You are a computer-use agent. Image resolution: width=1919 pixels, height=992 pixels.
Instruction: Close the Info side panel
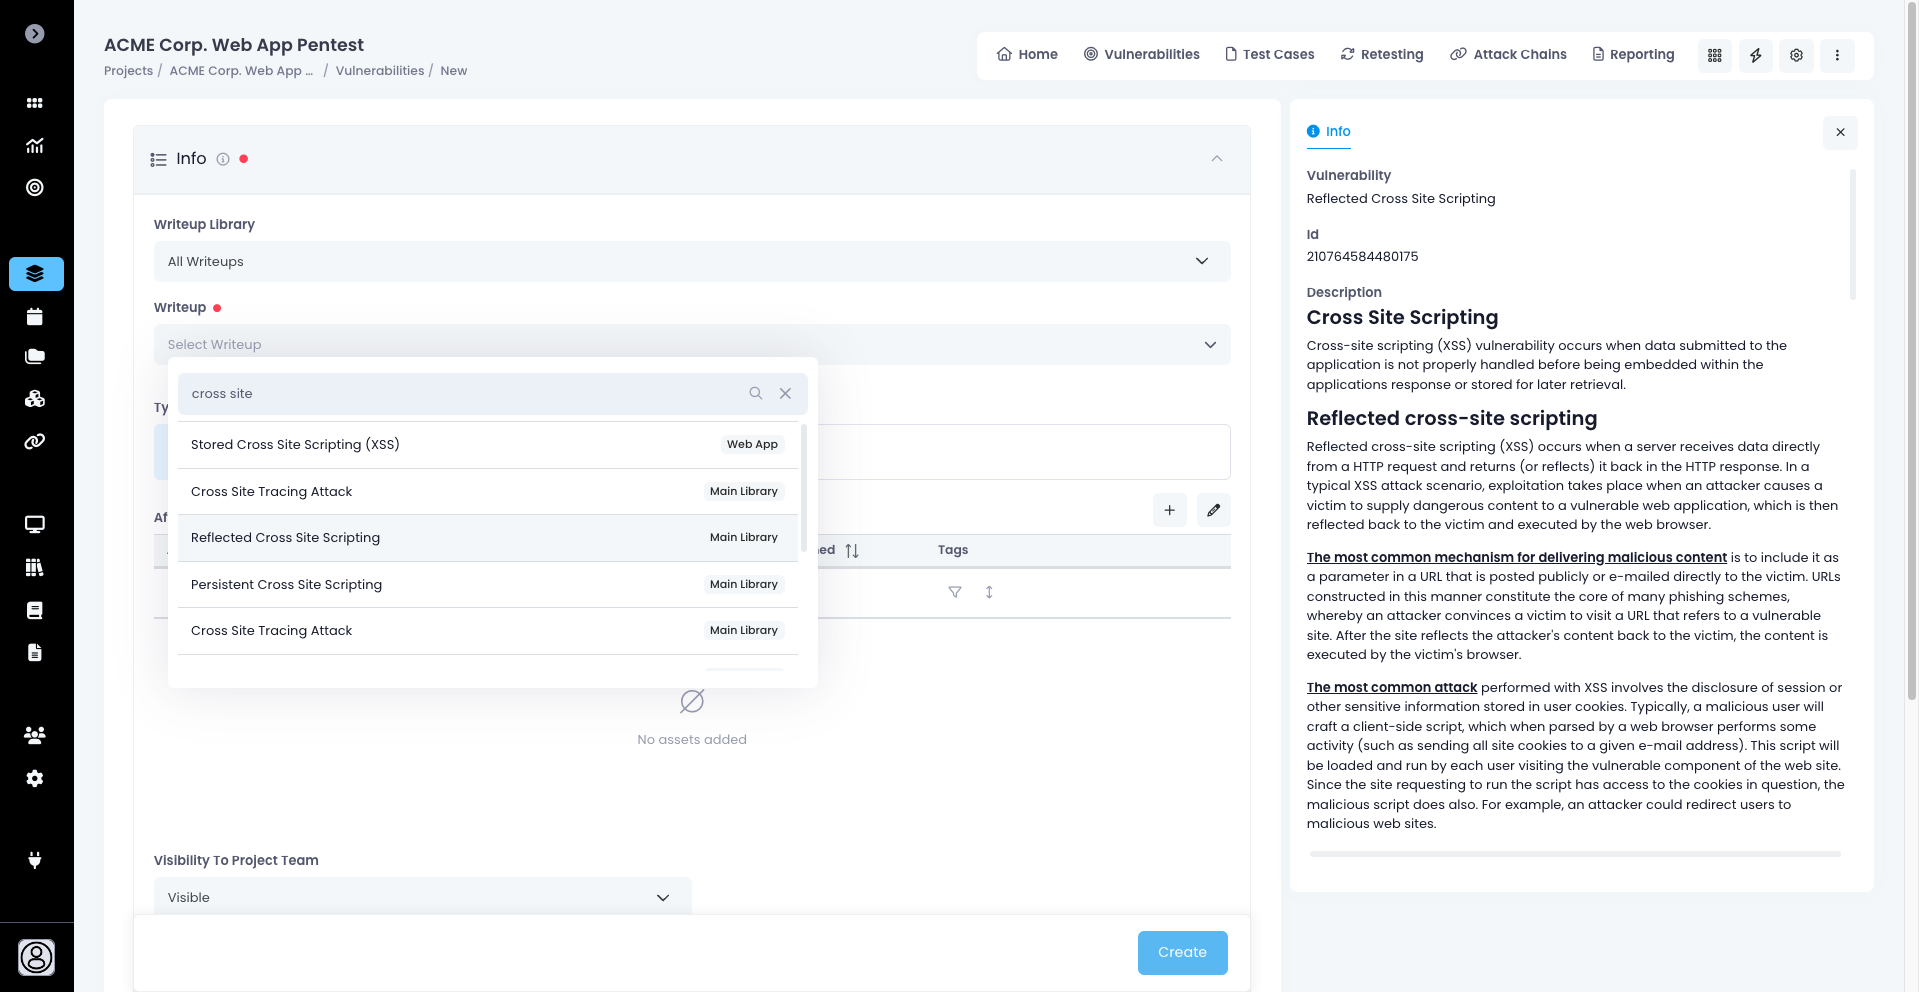click(x=1839, y=133)
